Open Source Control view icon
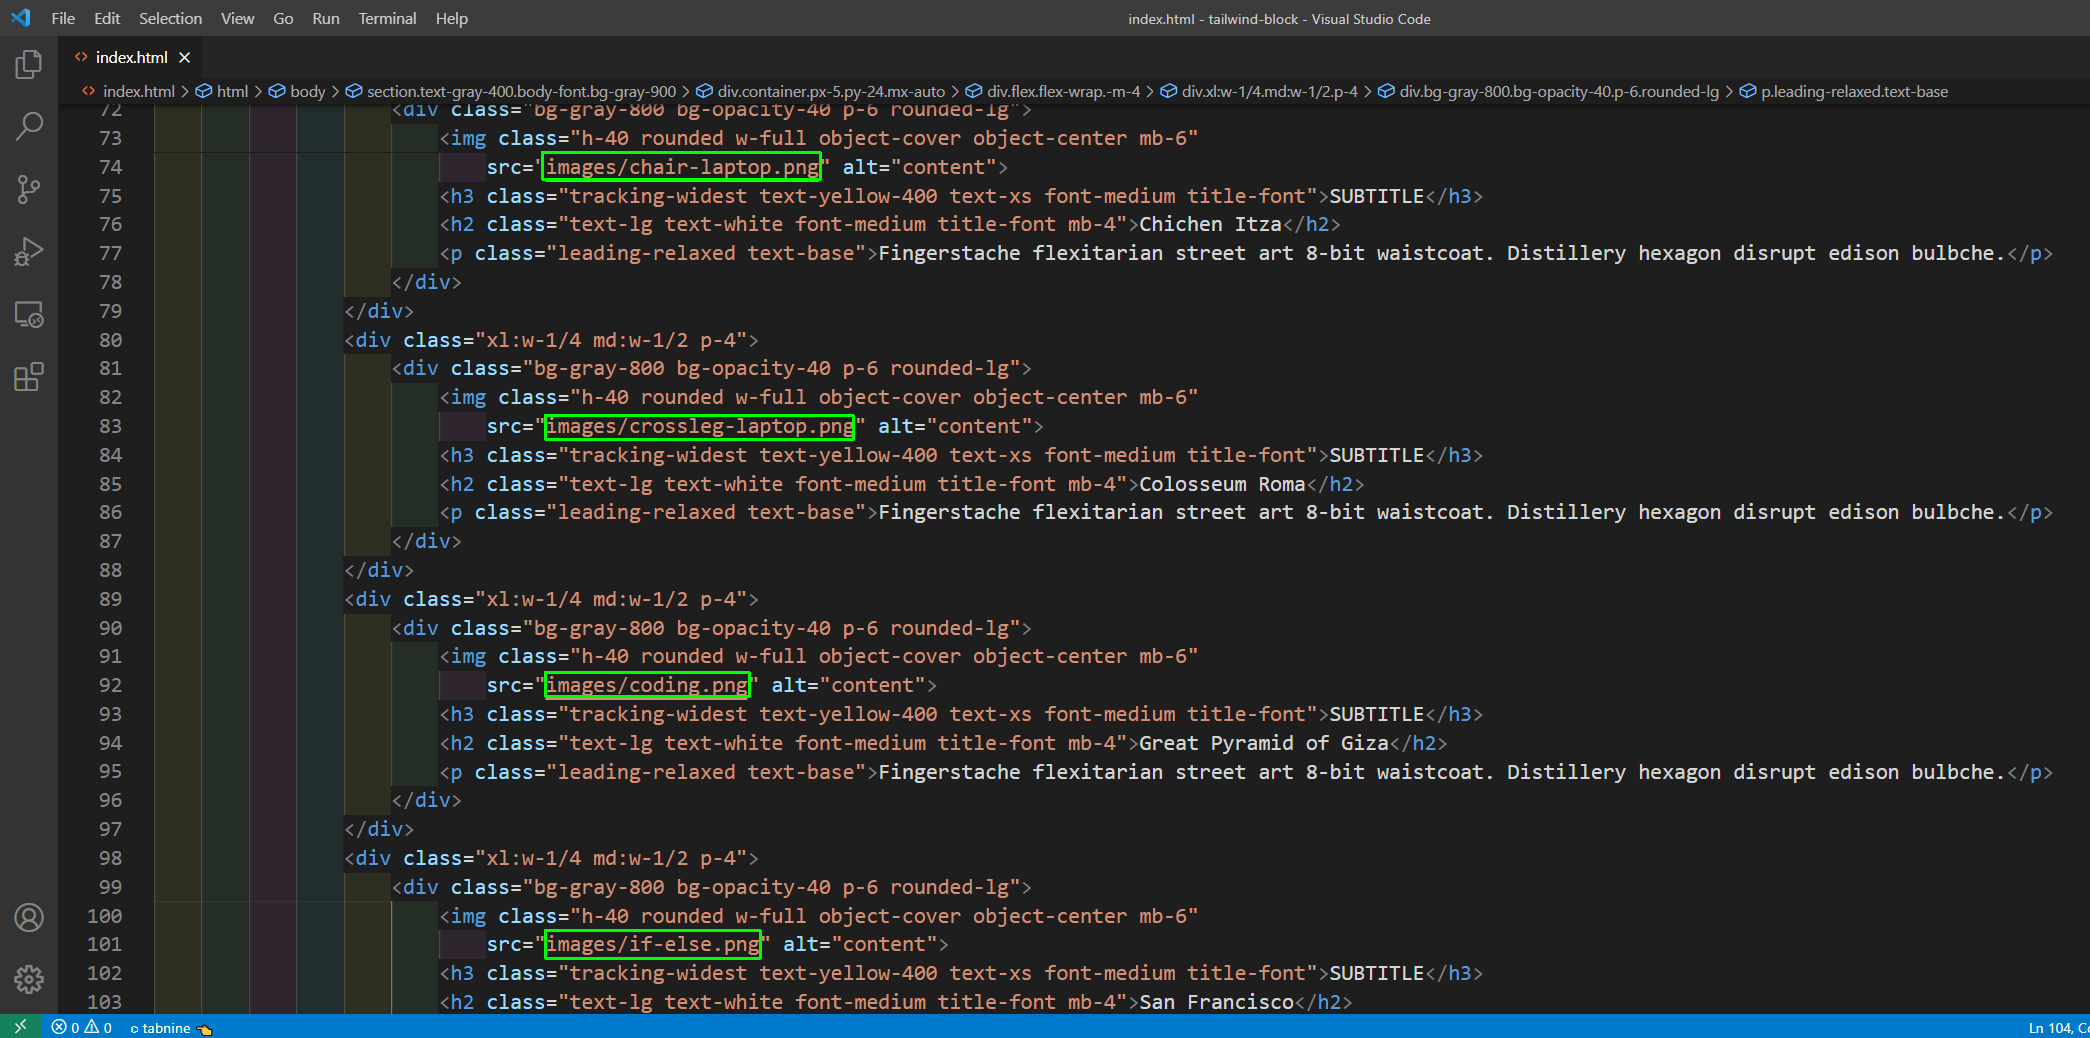Screen dimensions: 2090x1038 pos(29,189)
